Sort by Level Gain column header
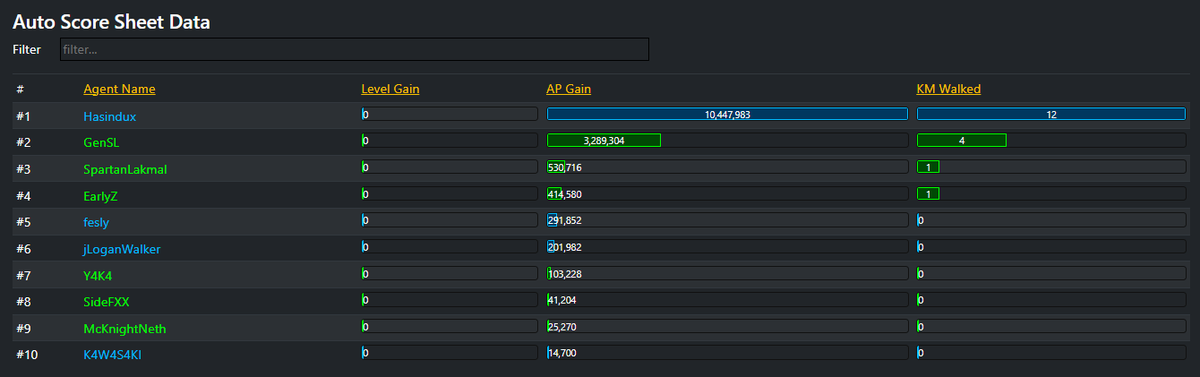The width and height of the screenshot is (1200, 377). point(390,89)
